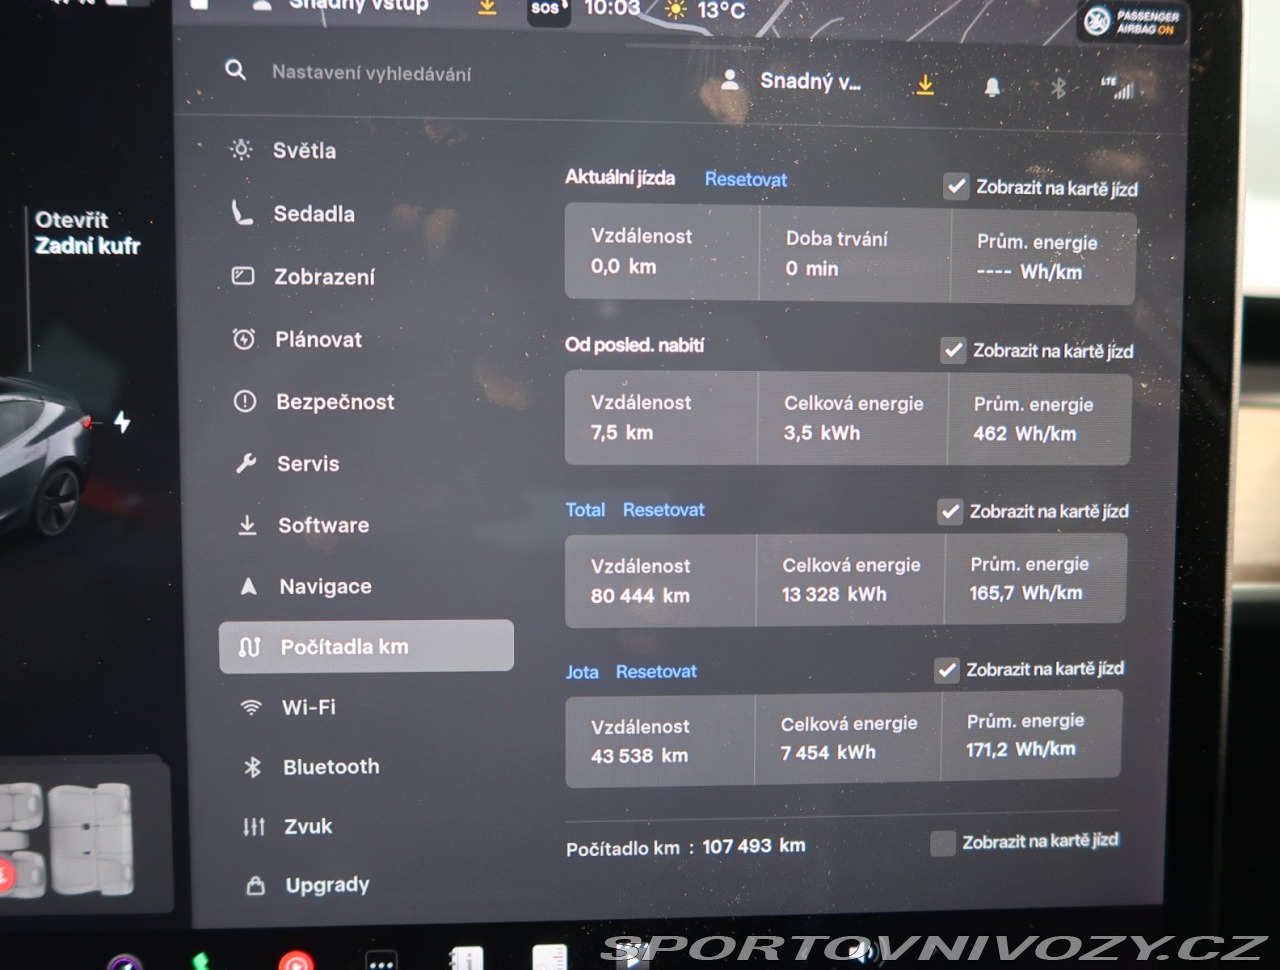
Task: Open the Snadný vstup driver profile
Action: click(792, 81)
